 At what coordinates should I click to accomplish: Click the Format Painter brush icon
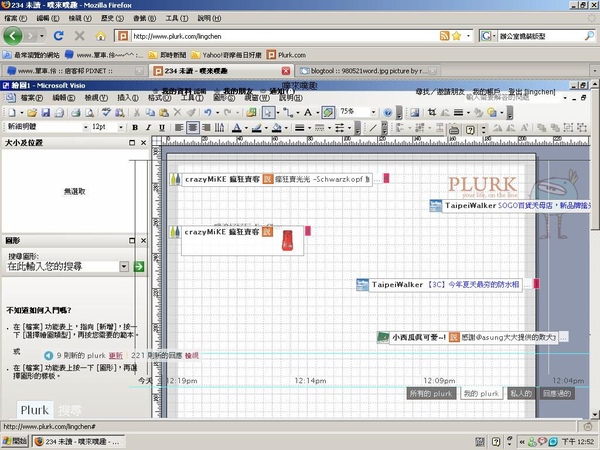click(x=191, y=112)
